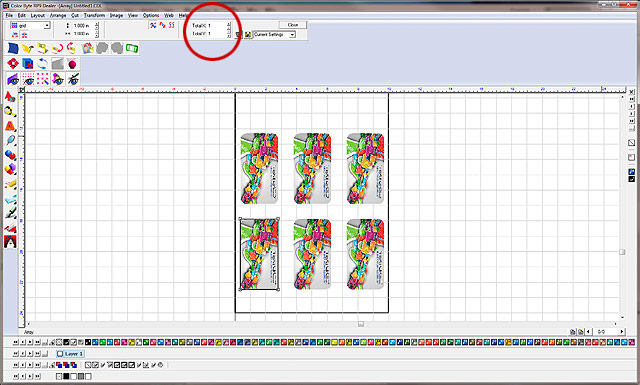This screenshot has width=640, height=385.
Task: Click the crossed-out eye icon
Action: point(73,79)
